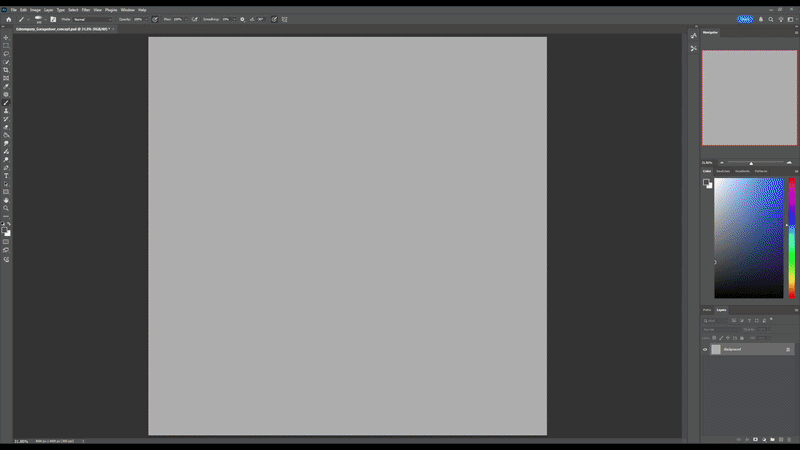Select the Crop tool
Viewport: 800px width, 450px height.
6,70
